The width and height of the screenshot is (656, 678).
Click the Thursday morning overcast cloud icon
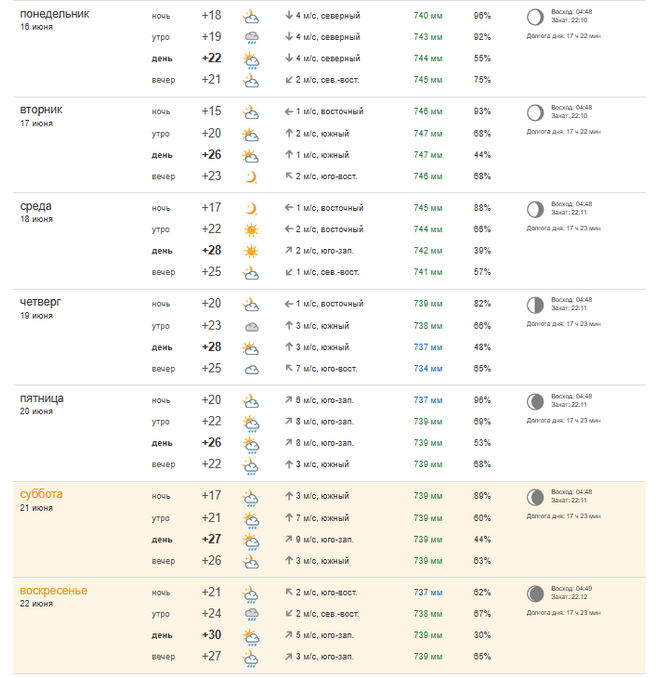[x=250, y=326]
